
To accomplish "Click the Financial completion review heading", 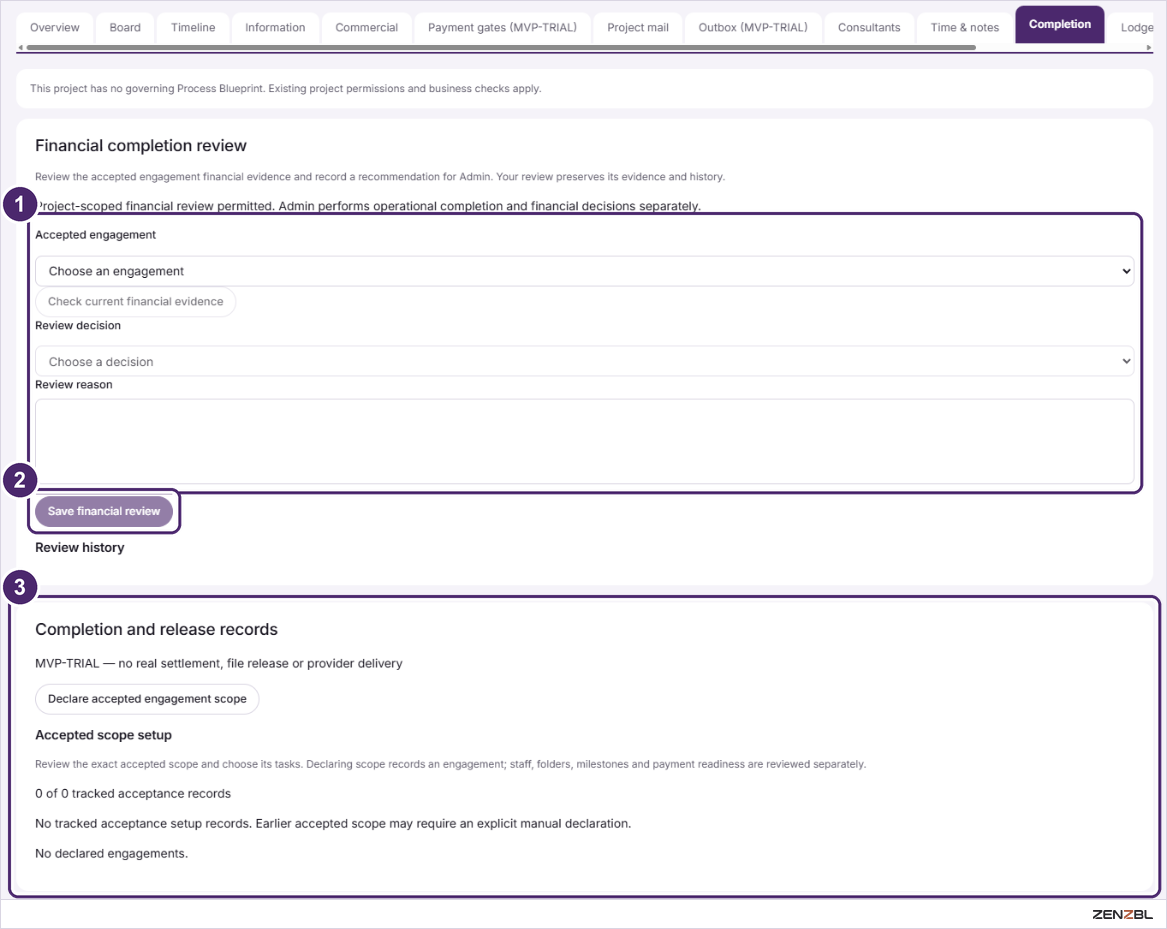I will click(x=141, y=146).
